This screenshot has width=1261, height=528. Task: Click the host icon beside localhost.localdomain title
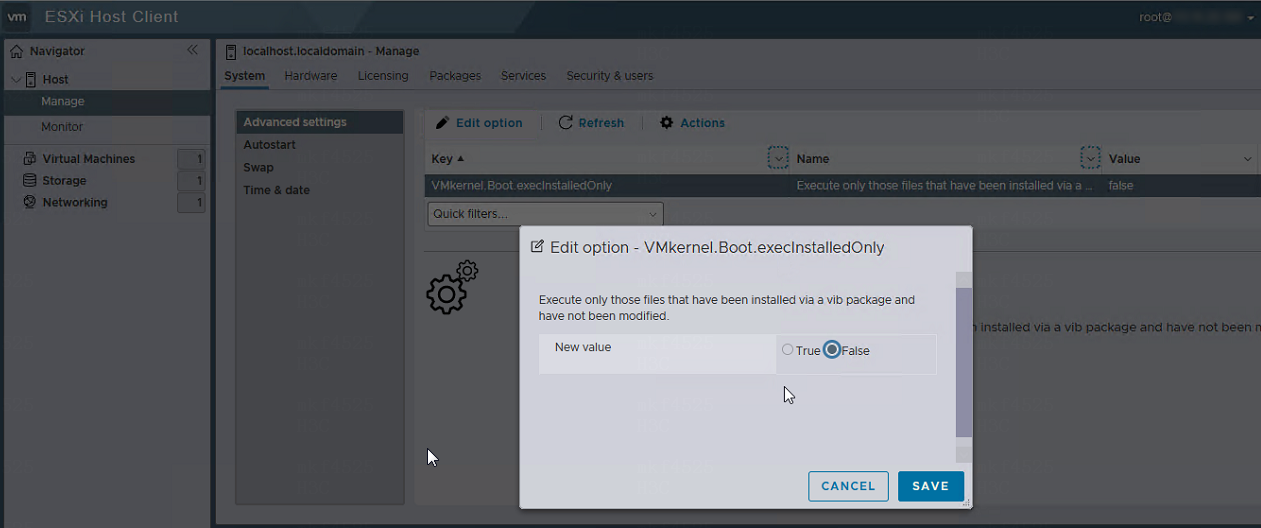pos(231,51)
